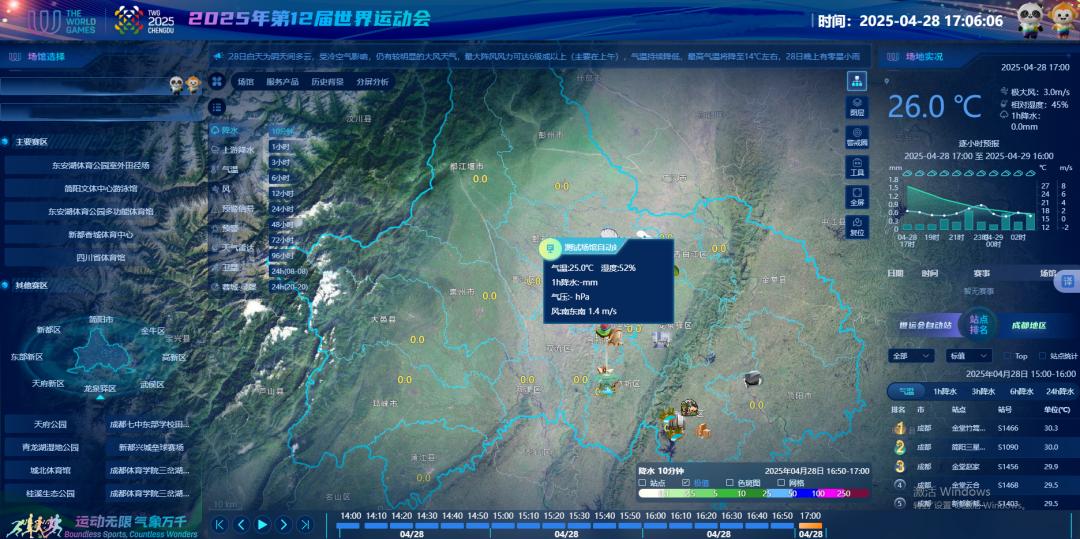Enable the 站点 checkbox in legend
This screenshot has height=539, width=1080.
pos(642,482)
